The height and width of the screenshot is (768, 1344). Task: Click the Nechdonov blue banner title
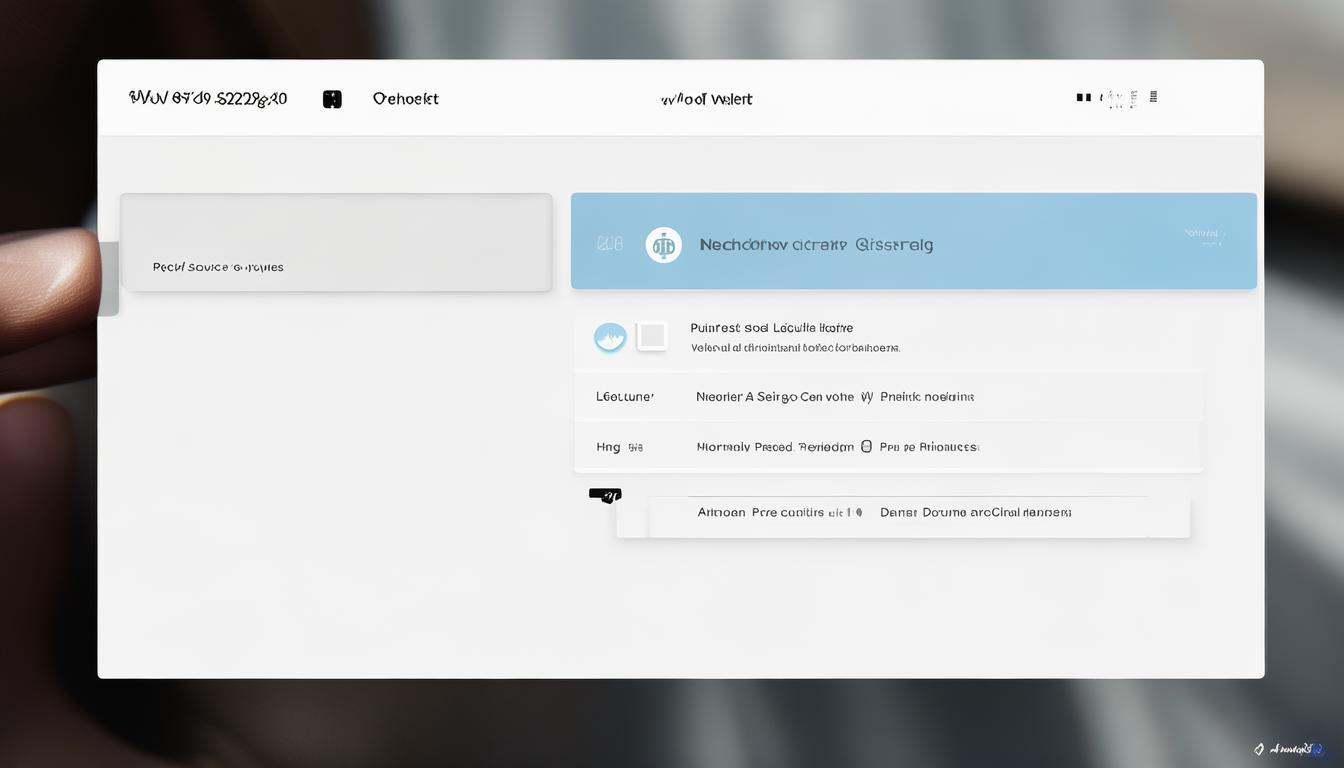[x=816, y=245]
